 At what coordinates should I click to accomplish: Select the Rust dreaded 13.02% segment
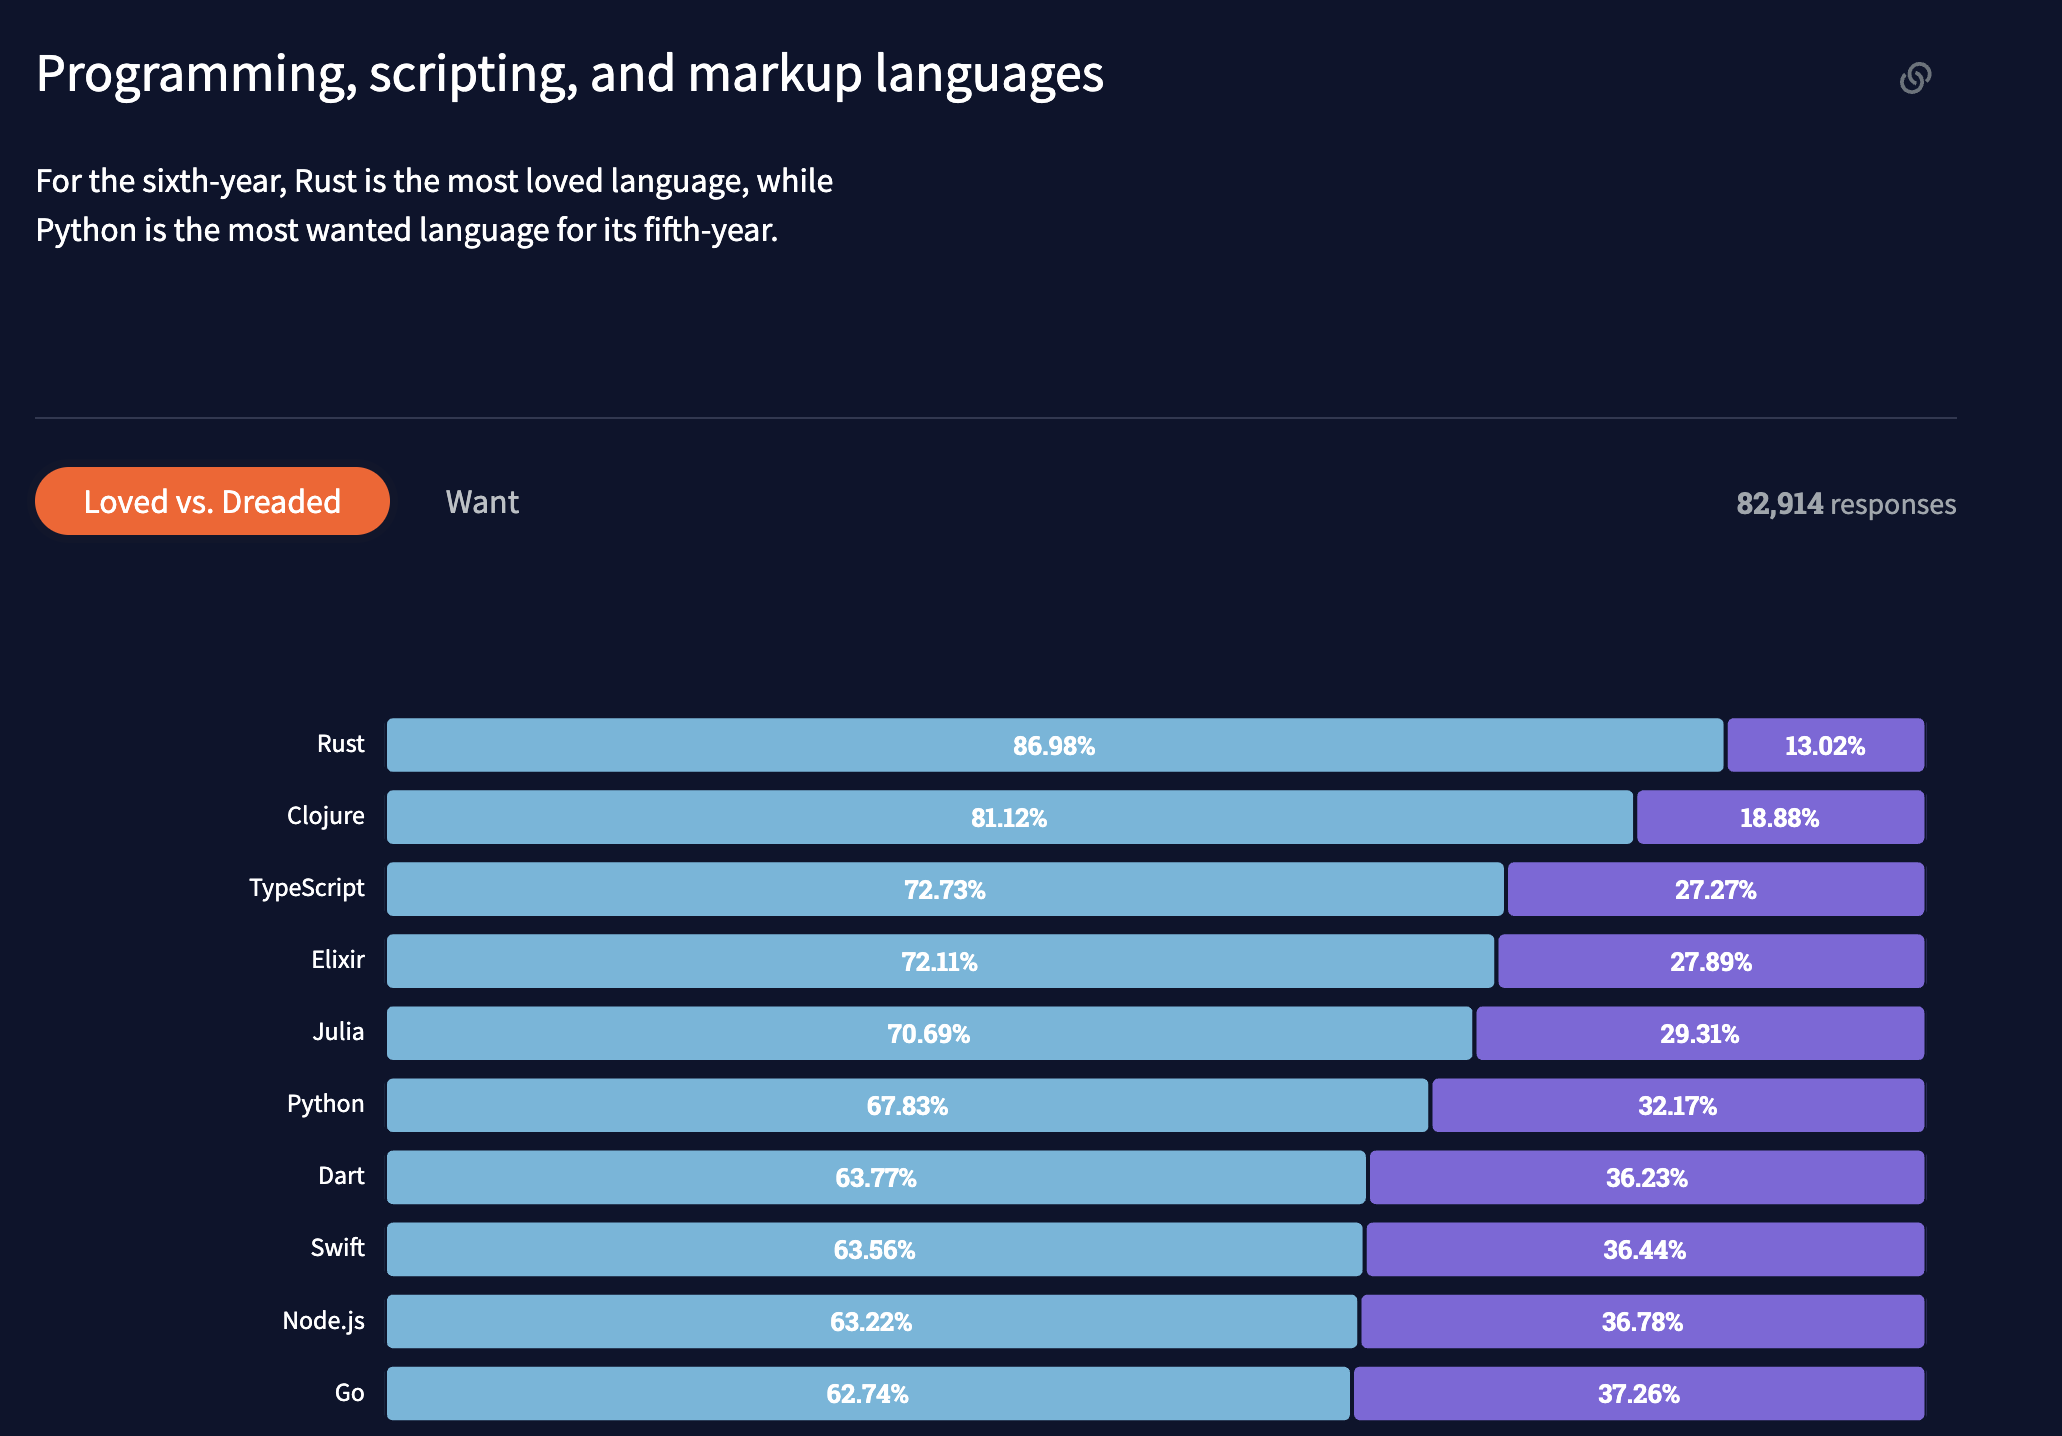point(1824,744)
